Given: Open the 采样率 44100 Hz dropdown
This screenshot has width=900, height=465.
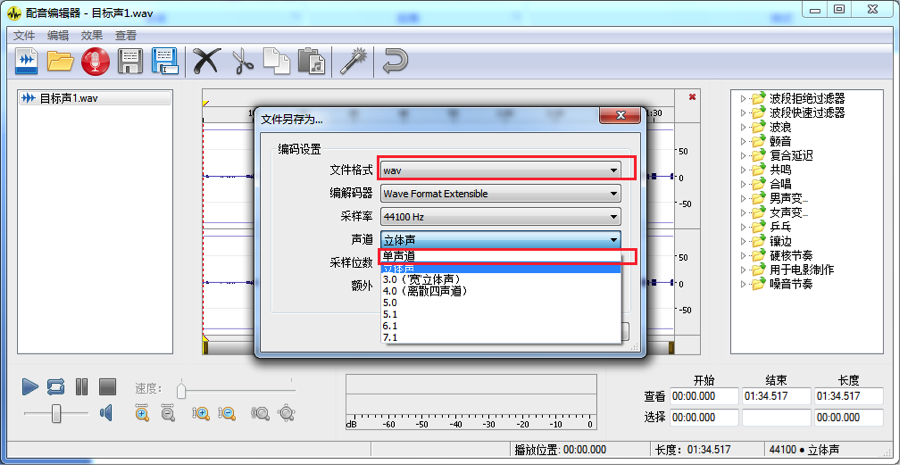Looking at the screenshot, I should (501, 217).
